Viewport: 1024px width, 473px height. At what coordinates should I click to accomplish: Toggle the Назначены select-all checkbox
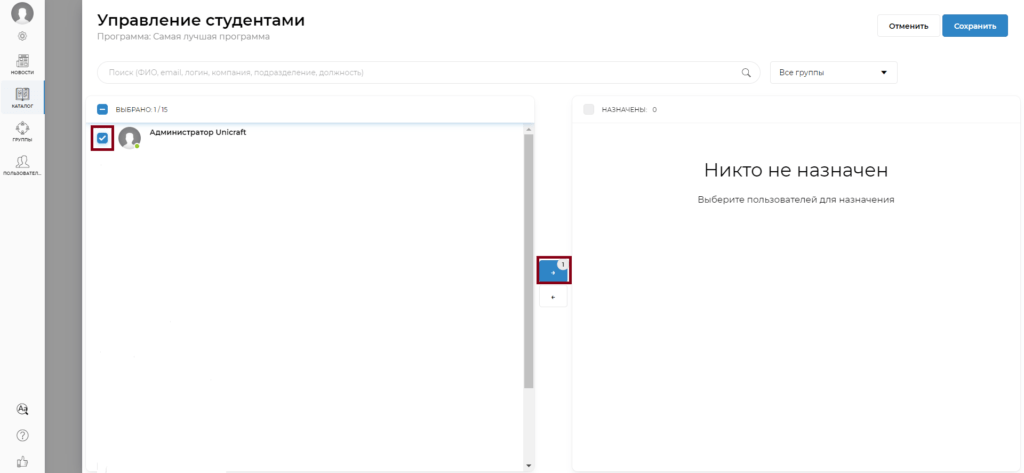pyautogui.click(x=588, y=110)
